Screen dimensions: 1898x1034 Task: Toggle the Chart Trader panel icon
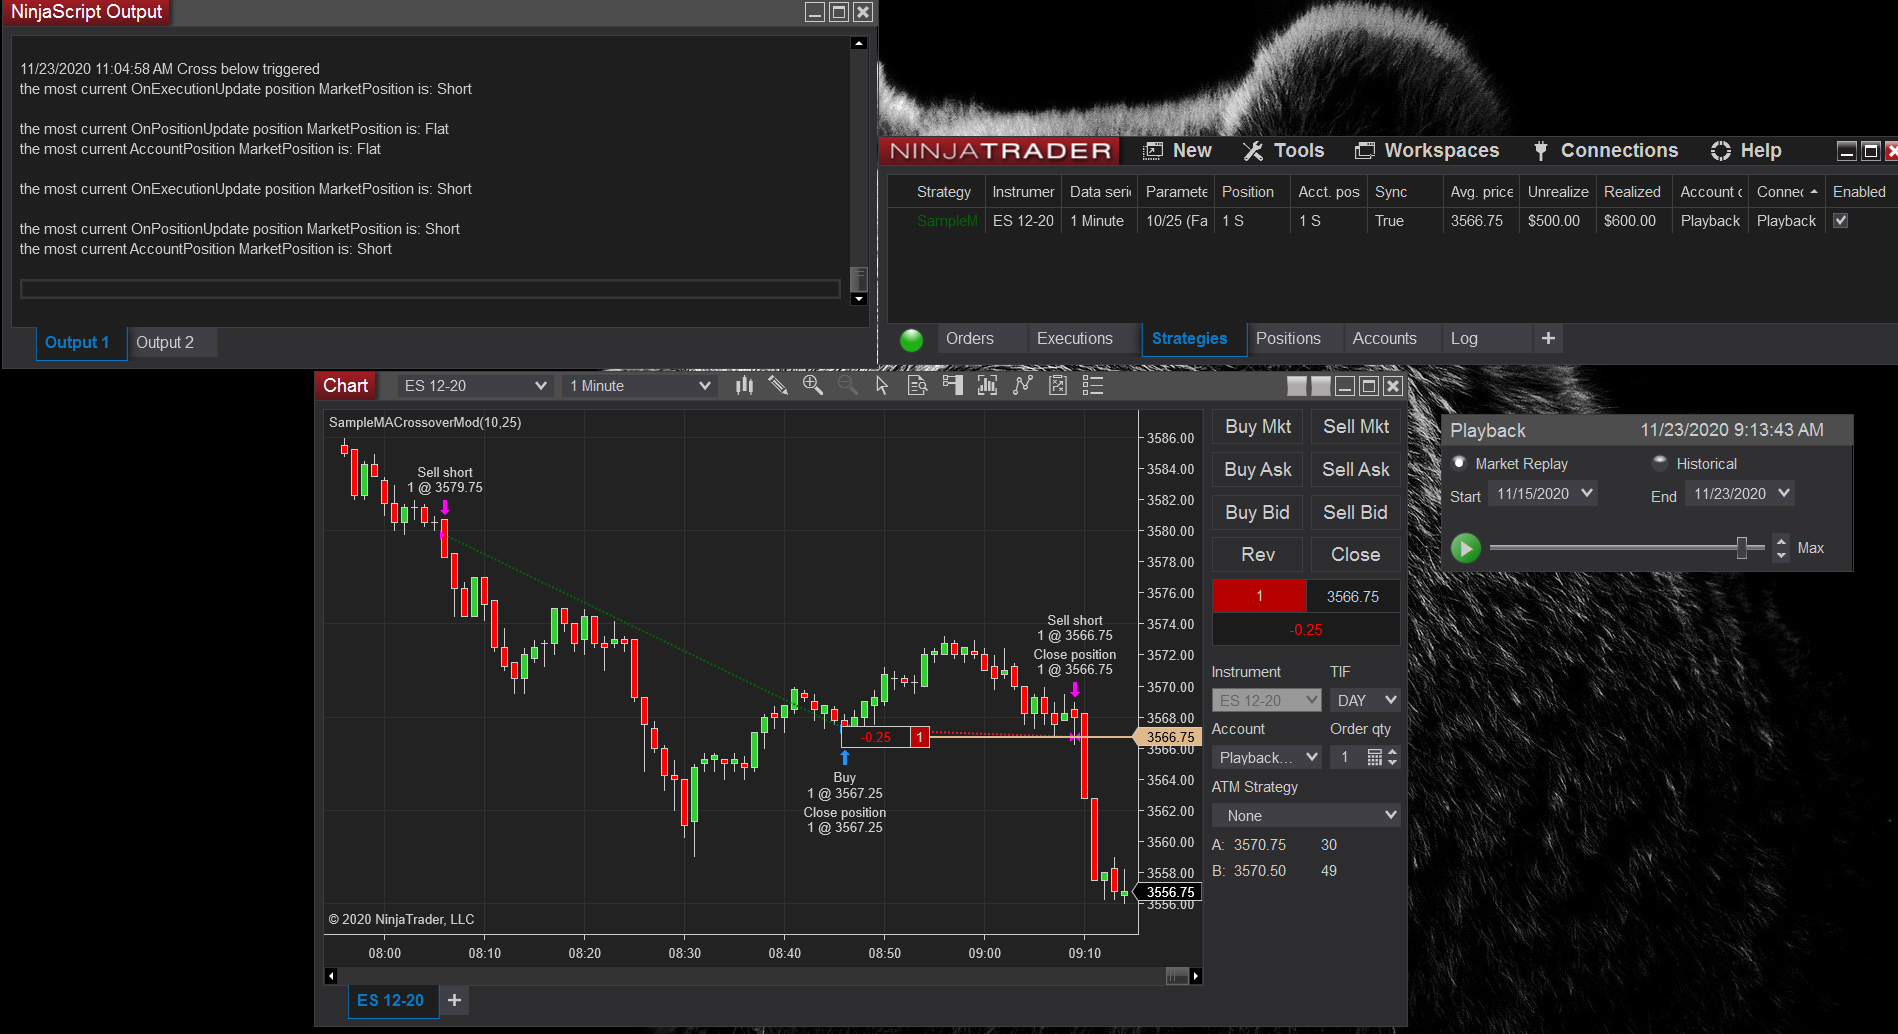coord(952,386)
